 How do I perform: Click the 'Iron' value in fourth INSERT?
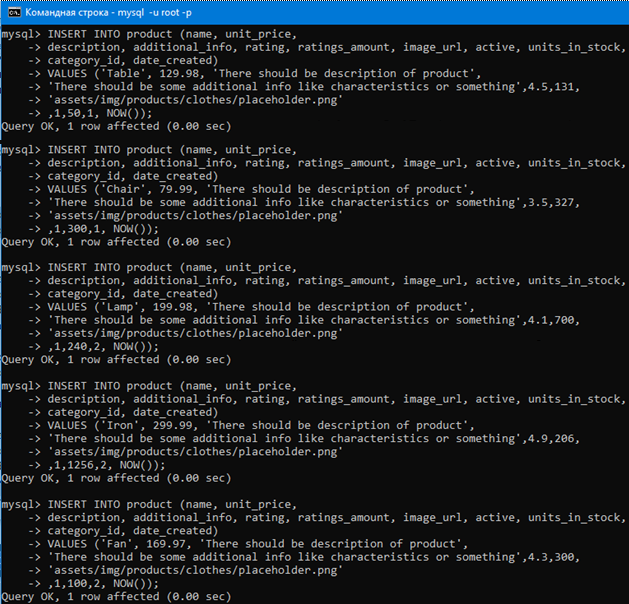[120, 425]
